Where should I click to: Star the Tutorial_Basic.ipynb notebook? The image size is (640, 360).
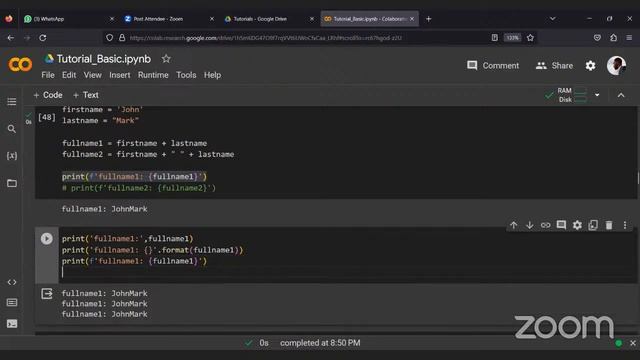(166, 59)
